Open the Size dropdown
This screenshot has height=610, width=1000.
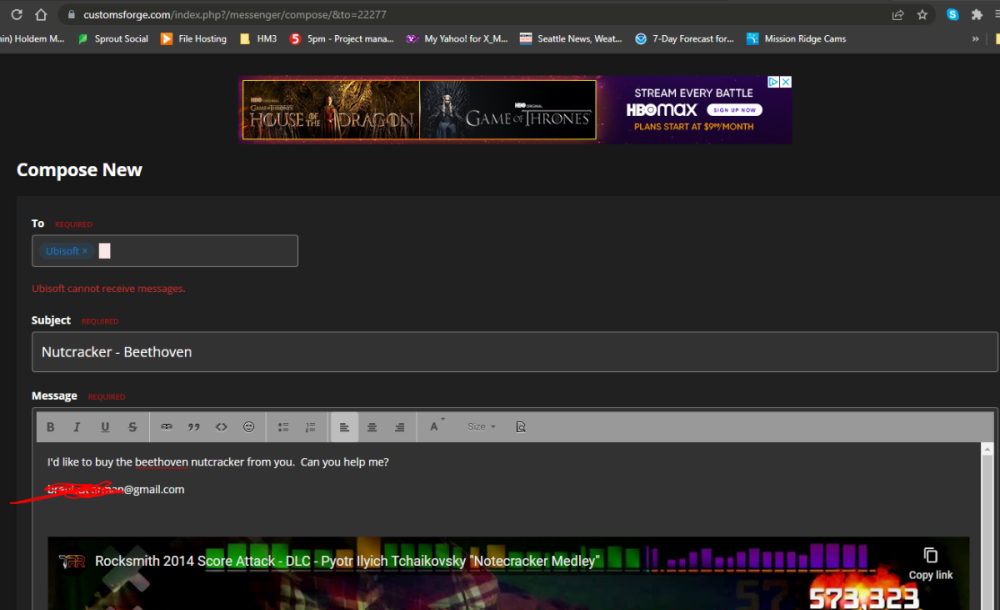tap(481, 427)
